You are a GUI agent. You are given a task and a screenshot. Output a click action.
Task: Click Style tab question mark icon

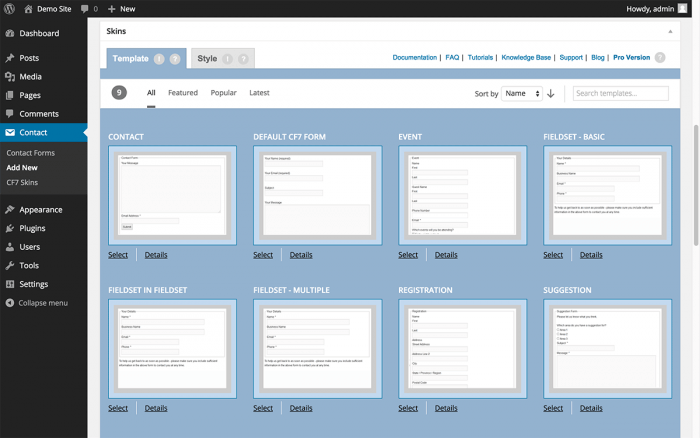pyautogui.click(x=243, y=59)
